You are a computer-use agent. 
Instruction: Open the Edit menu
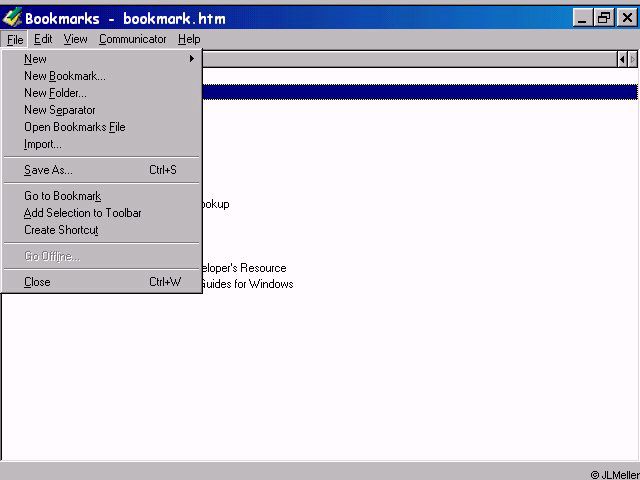43,39
